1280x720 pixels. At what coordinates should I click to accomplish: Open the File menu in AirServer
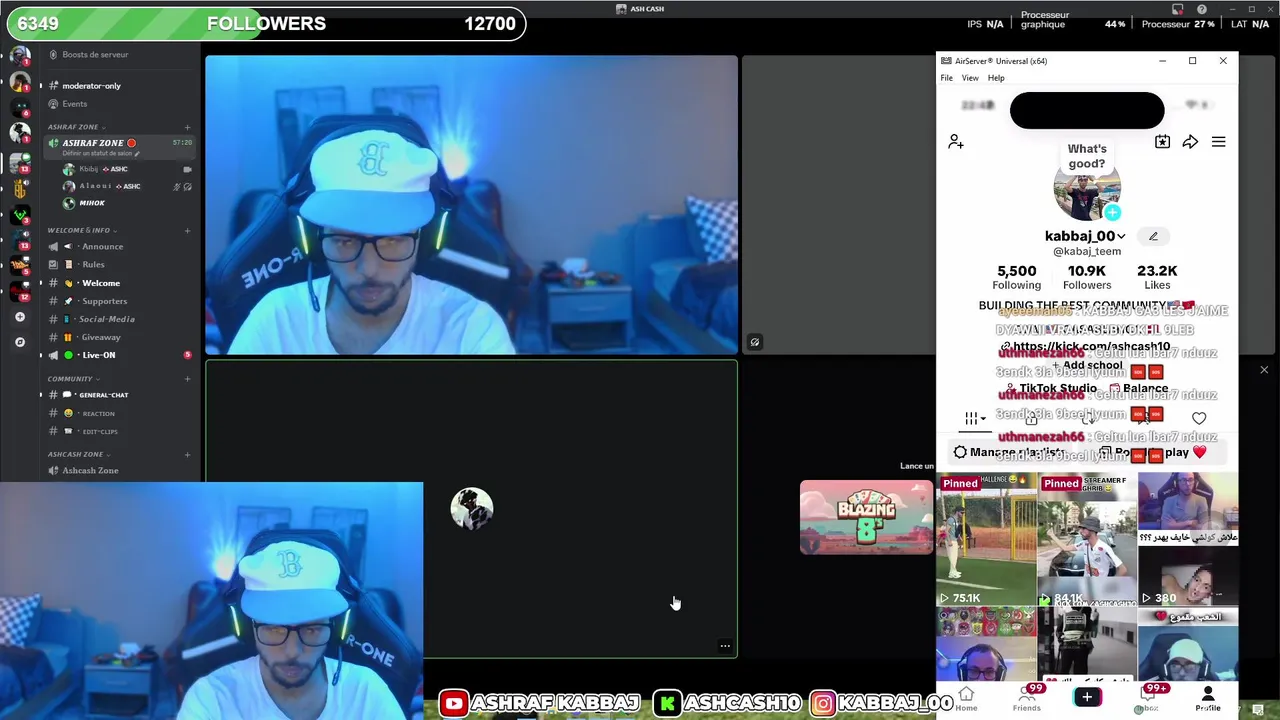pos(946,78)
